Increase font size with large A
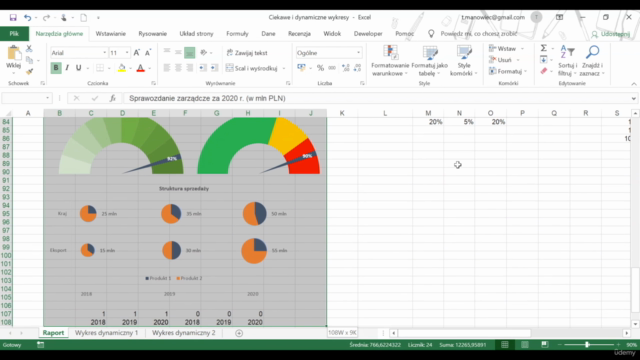 click(x=137, y=53)
